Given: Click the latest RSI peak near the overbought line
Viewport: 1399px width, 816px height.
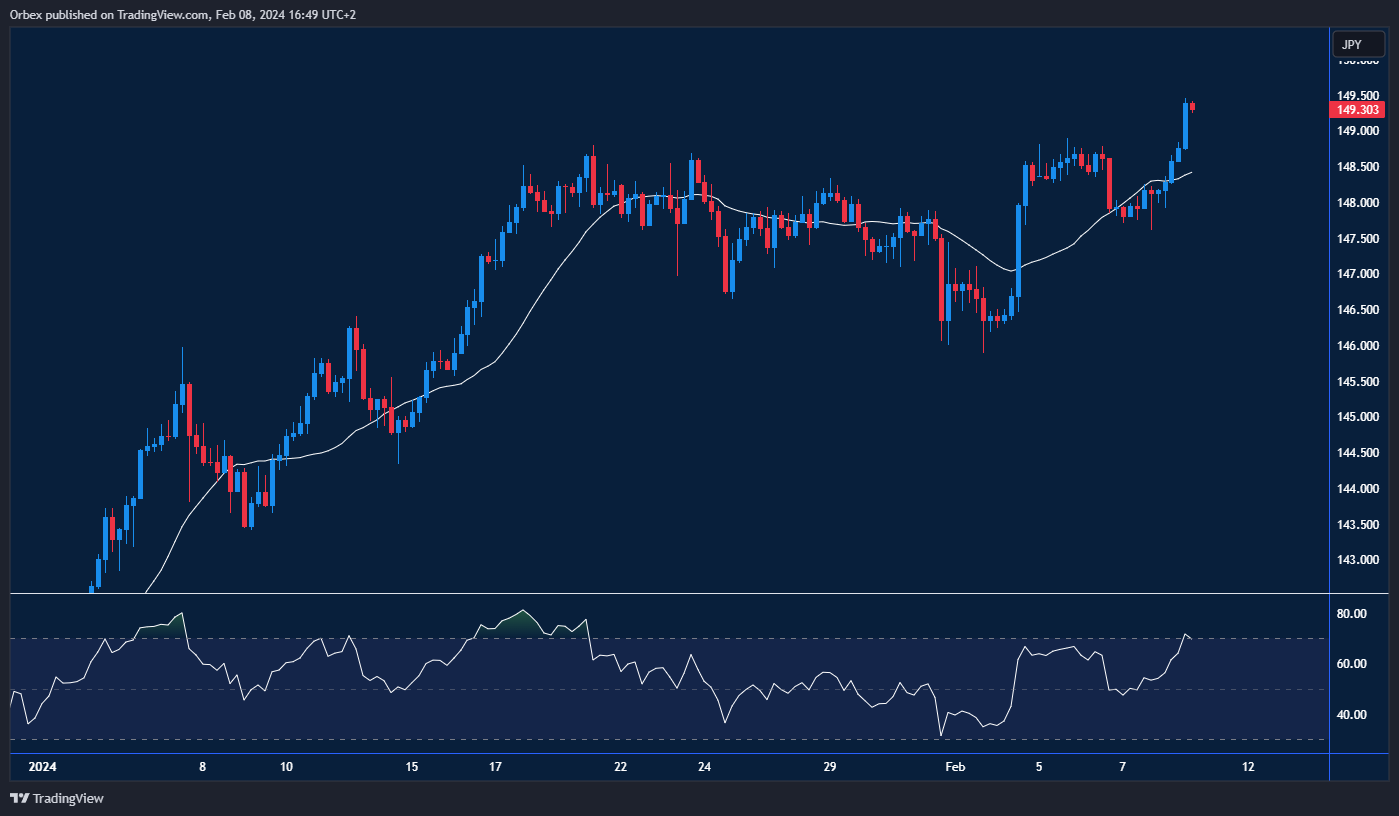Looking at the screenshot, I should [x=1185, y=635].
